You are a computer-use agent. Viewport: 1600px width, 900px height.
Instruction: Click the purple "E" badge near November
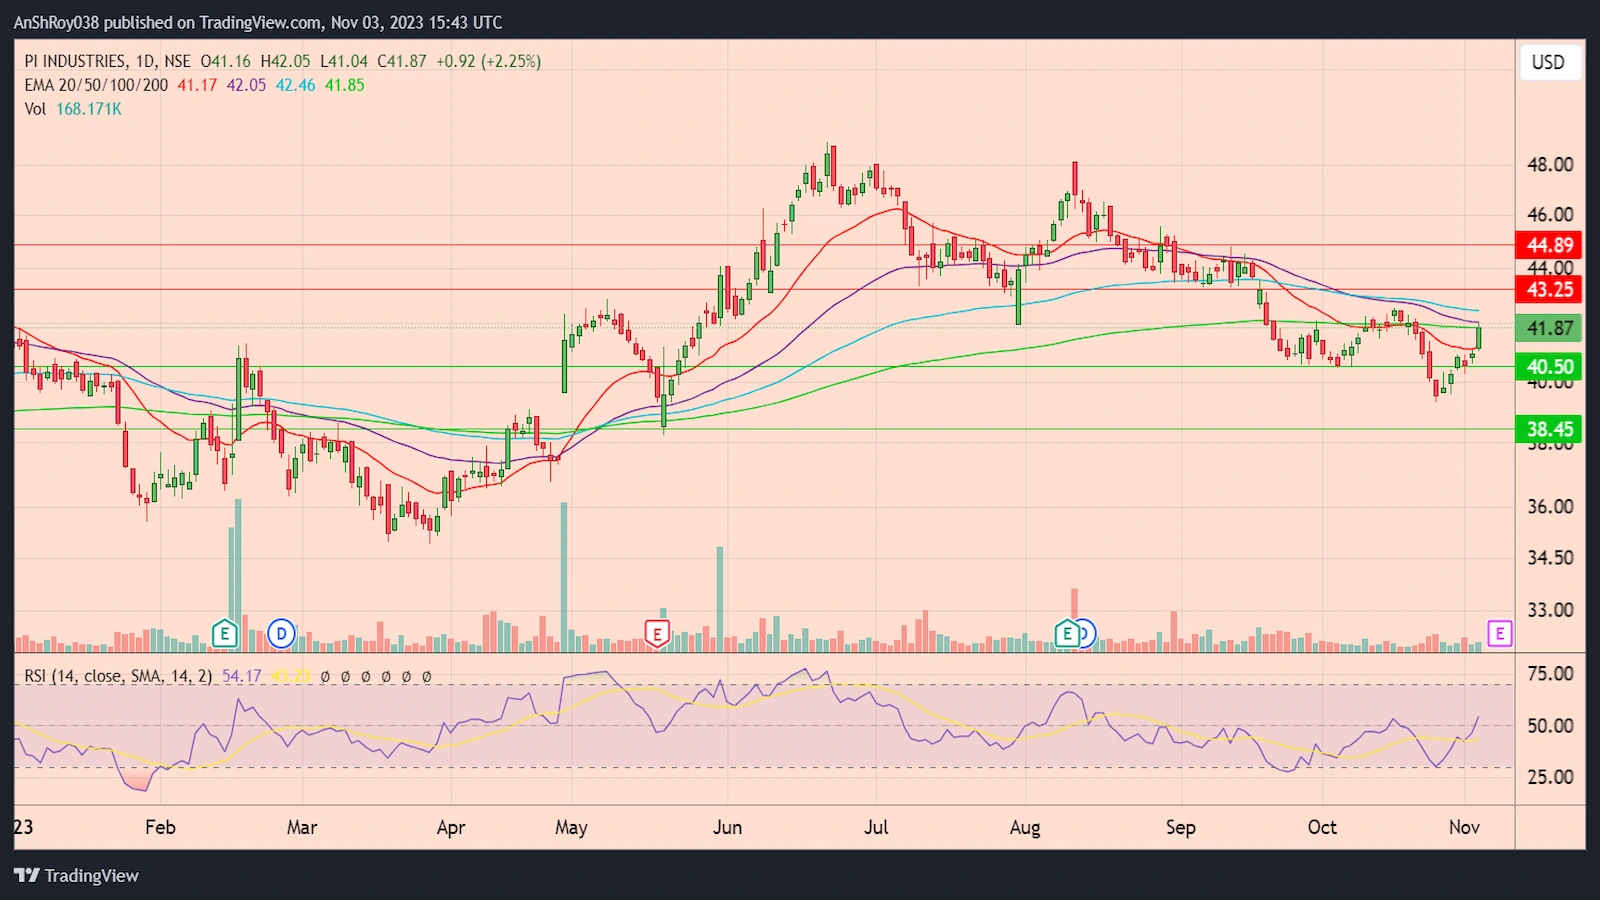click(1499, 633)
